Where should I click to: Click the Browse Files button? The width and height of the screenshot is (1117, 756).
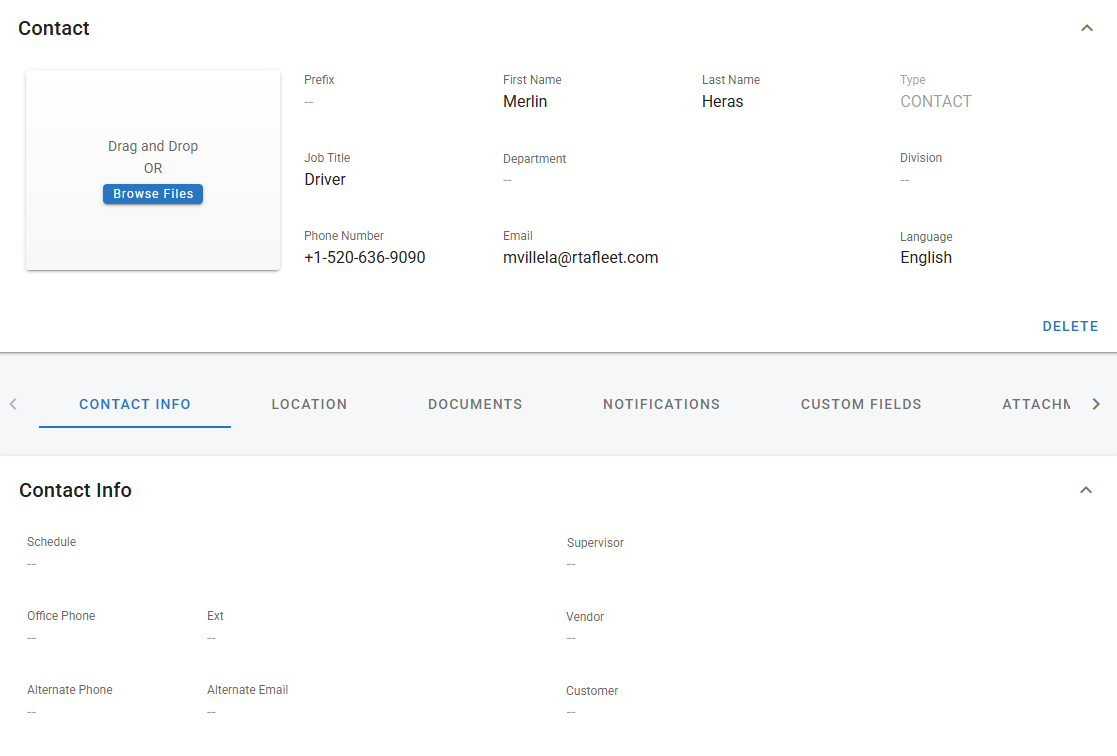pos(152,193)
